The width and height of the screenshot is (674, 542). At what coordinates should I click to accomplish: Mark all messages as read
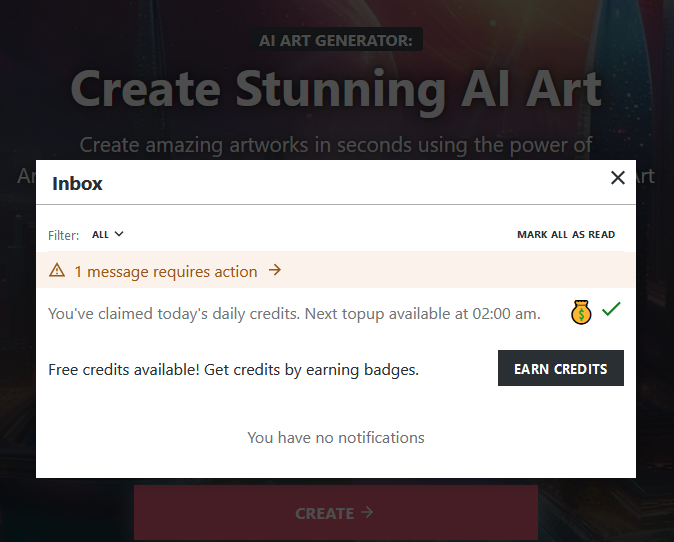(566, 235)
